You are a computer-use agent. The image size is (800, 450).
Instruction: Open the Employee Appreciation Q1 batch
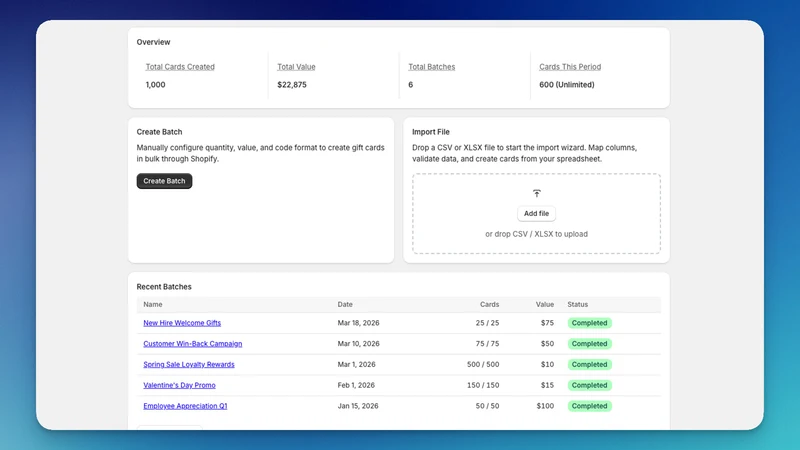(x=185, y=406)
